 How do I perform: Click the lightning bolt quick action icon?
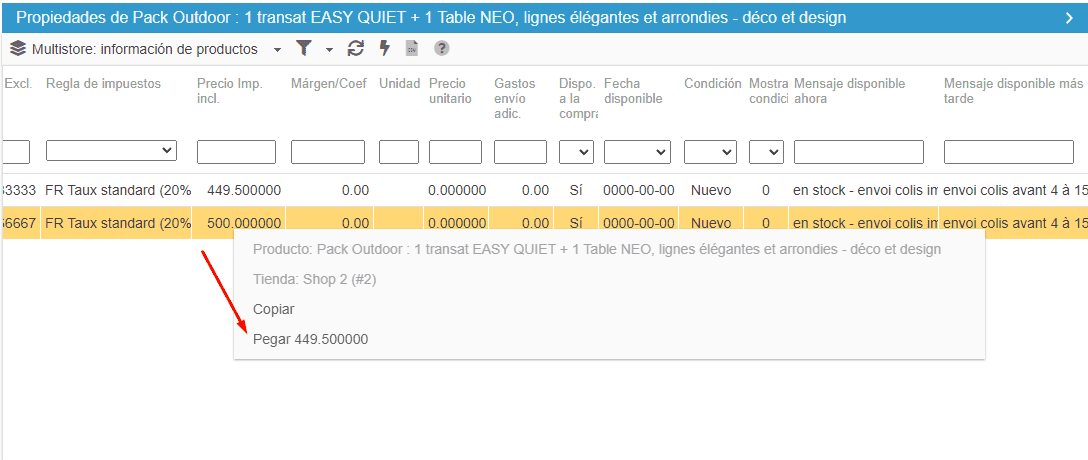(x=385, y=49)
